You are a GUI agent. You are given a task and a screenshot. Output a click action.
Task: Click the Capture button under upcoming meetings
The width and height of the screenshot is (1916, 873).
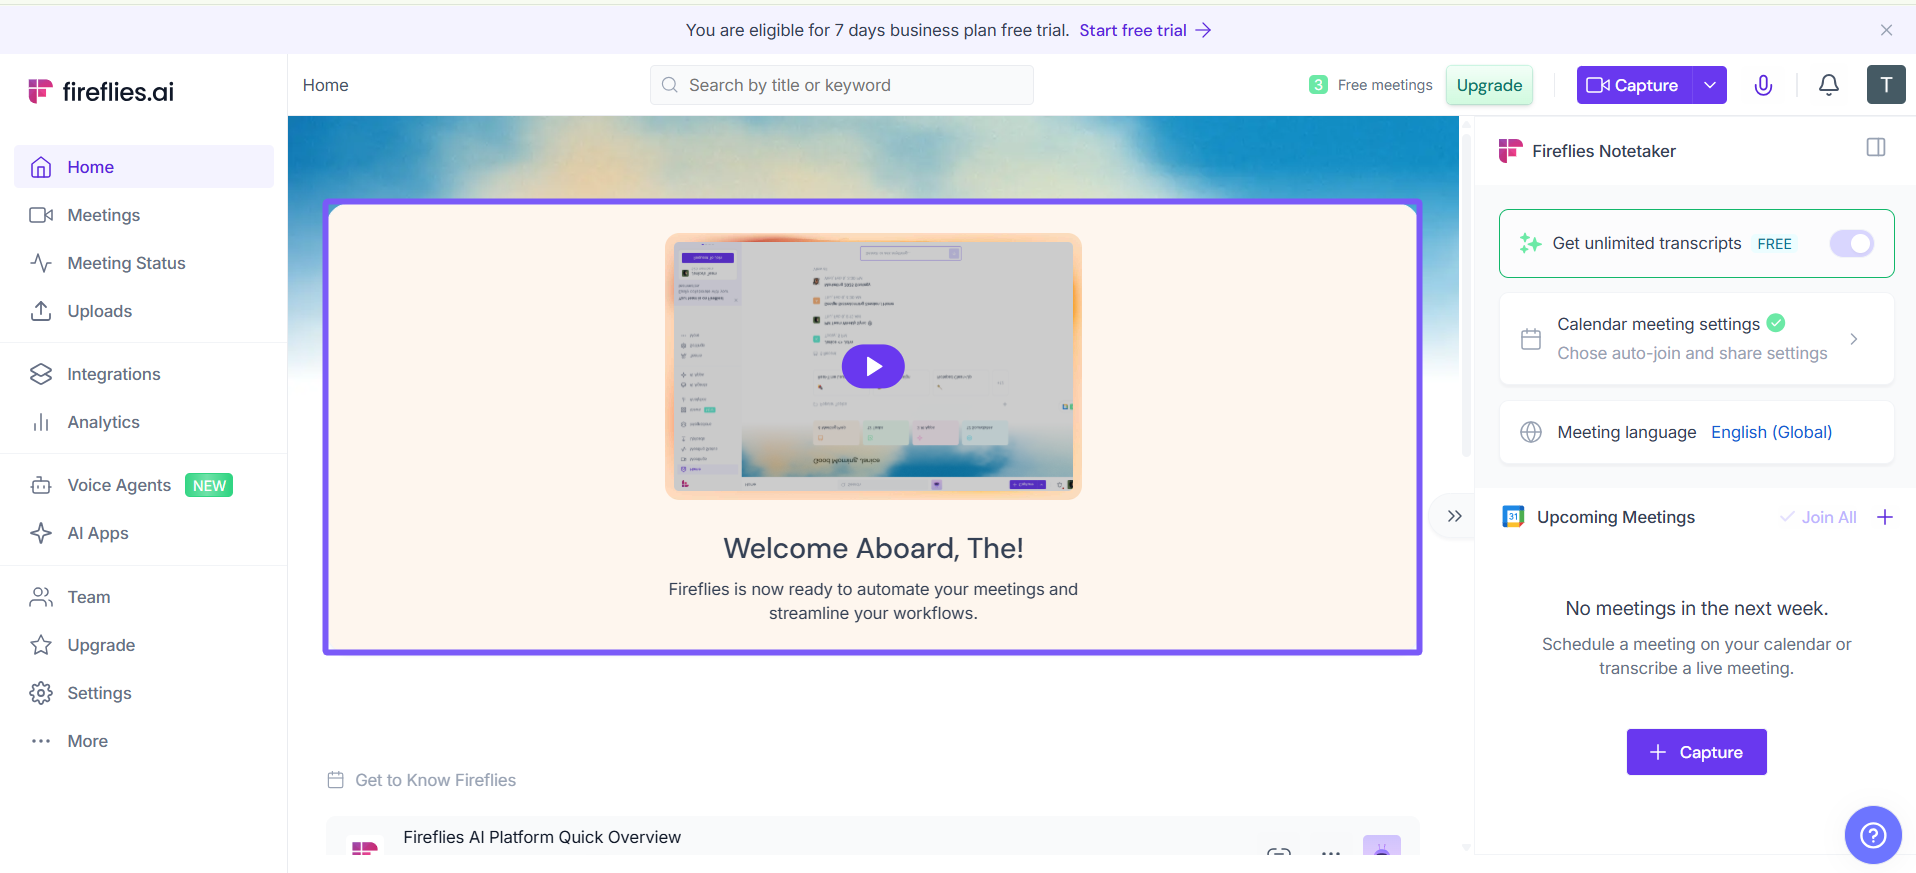1696,752
